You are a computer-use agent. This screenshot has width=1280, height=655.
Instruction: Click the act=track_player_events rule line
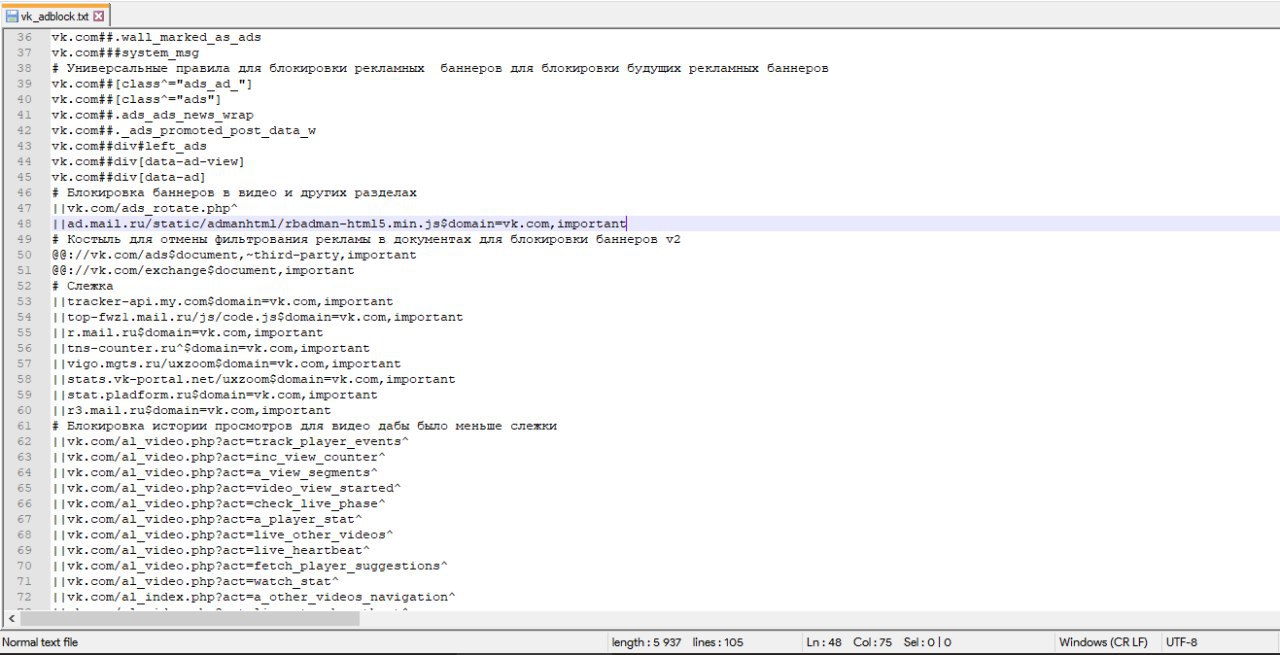(230, 441)
